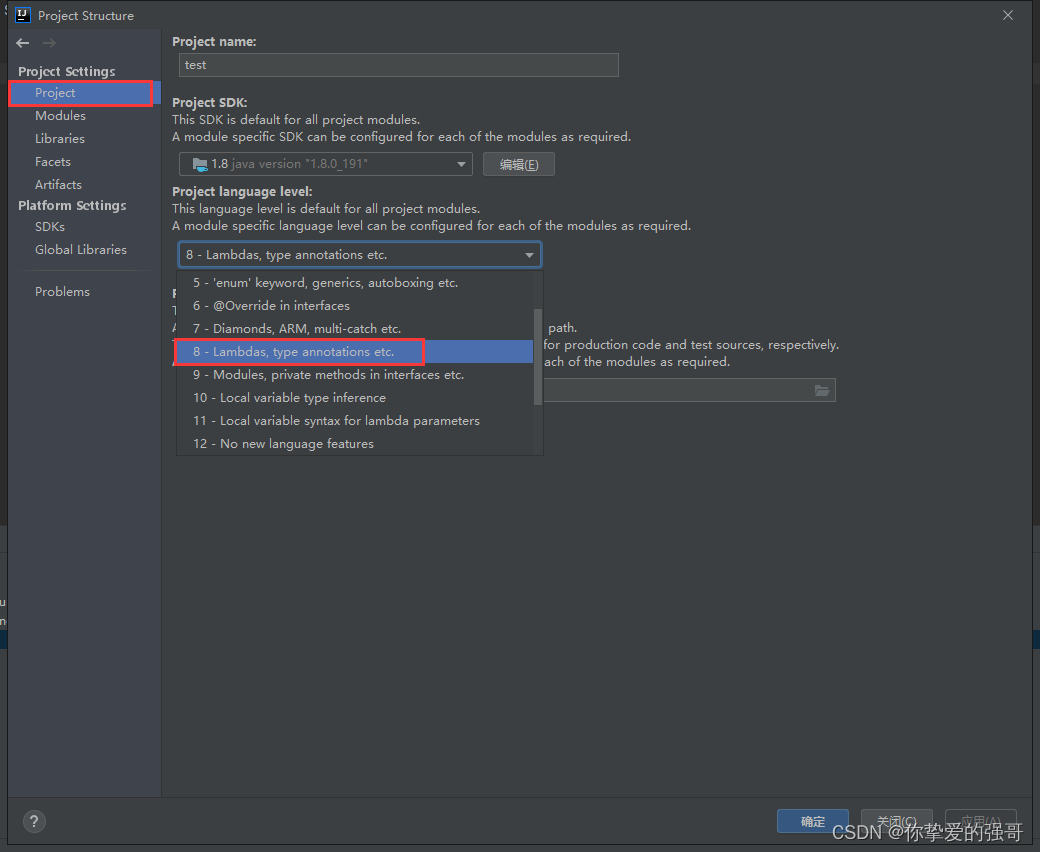Viewport: 1040px width, 852px height.
Task: Click the IntelliJ logo in title bar
Action: click(23, 15)
